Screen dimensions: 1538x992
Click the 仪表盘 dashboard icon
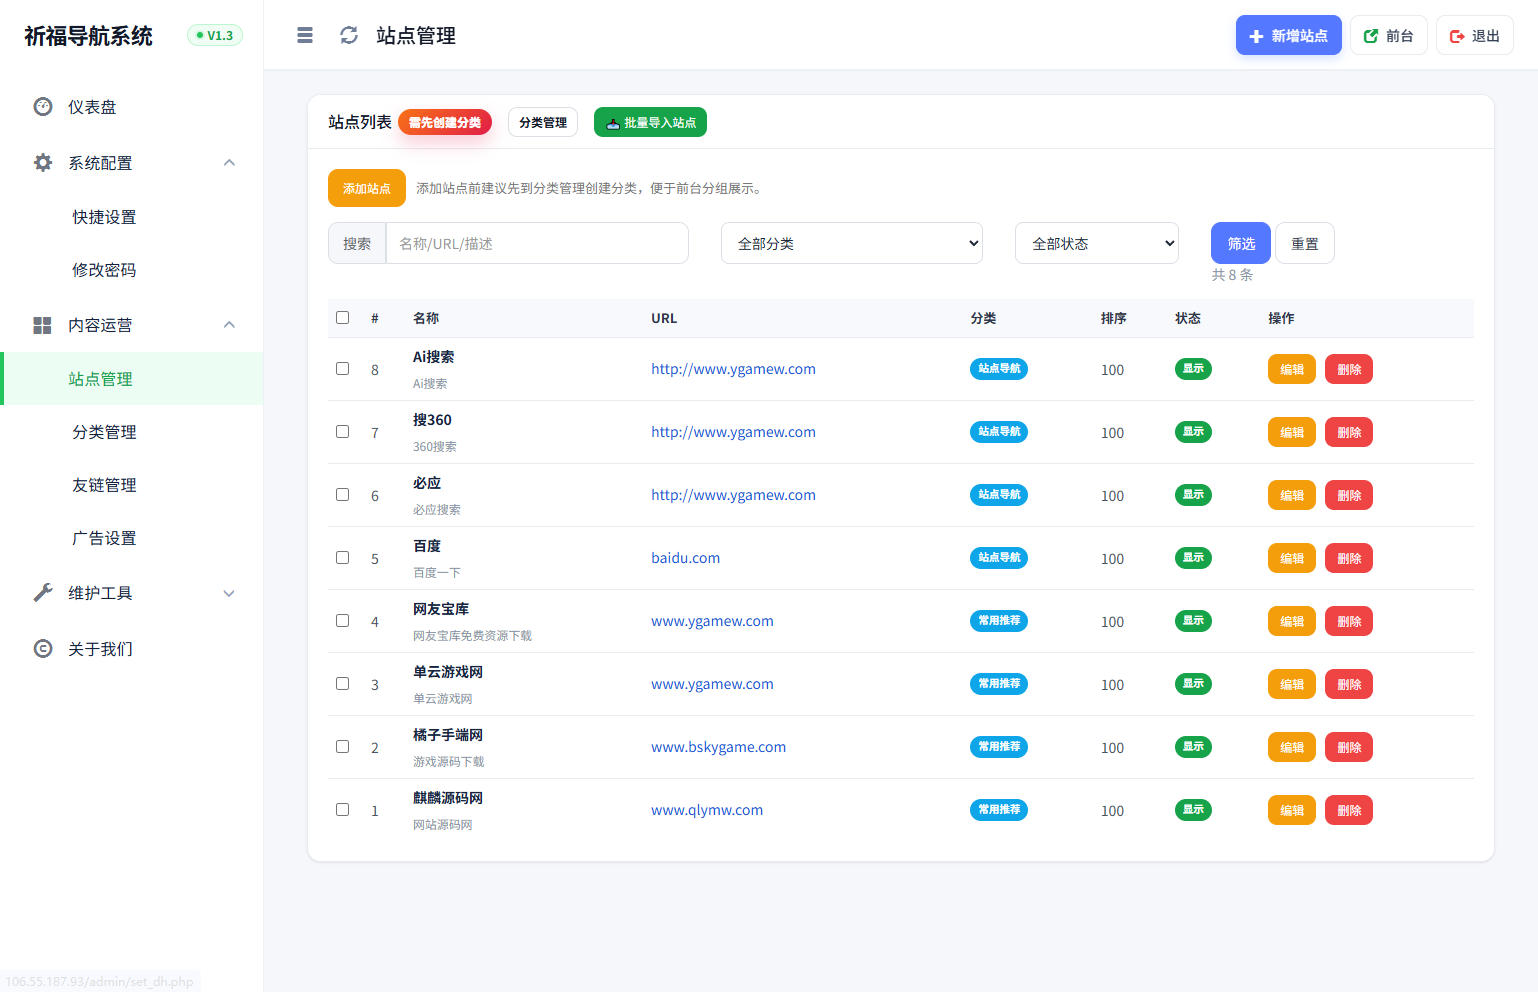[x=43, y=107]
